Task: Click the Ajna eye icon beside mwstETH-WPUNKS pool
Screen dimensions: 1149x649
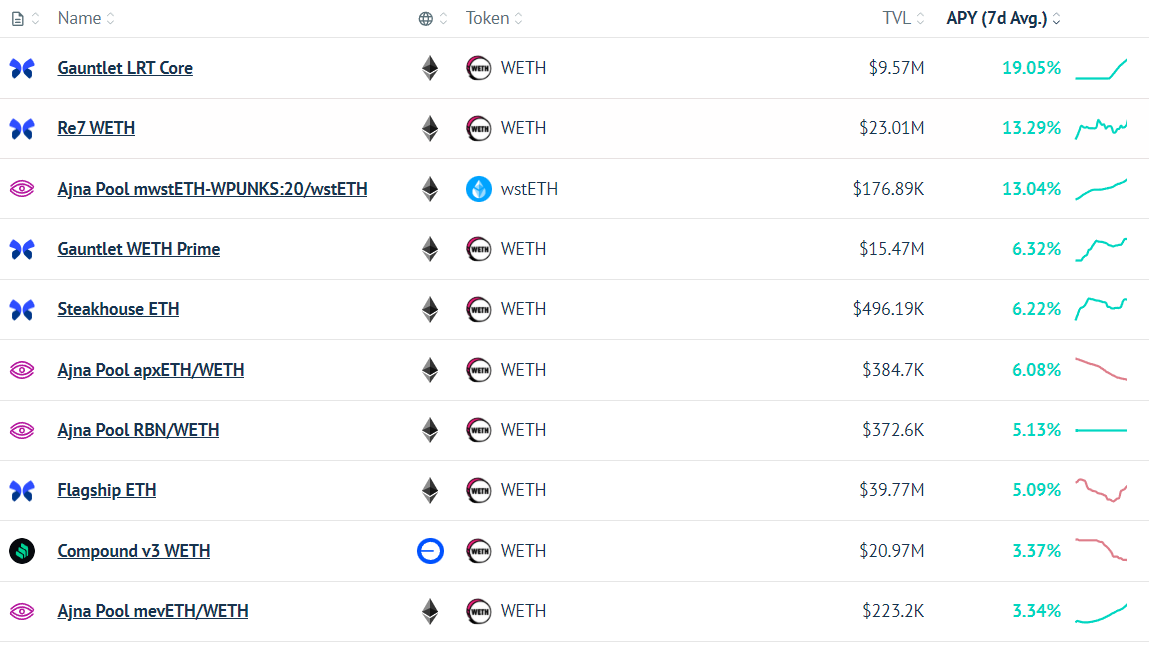Action: click(x=22, y=189)
